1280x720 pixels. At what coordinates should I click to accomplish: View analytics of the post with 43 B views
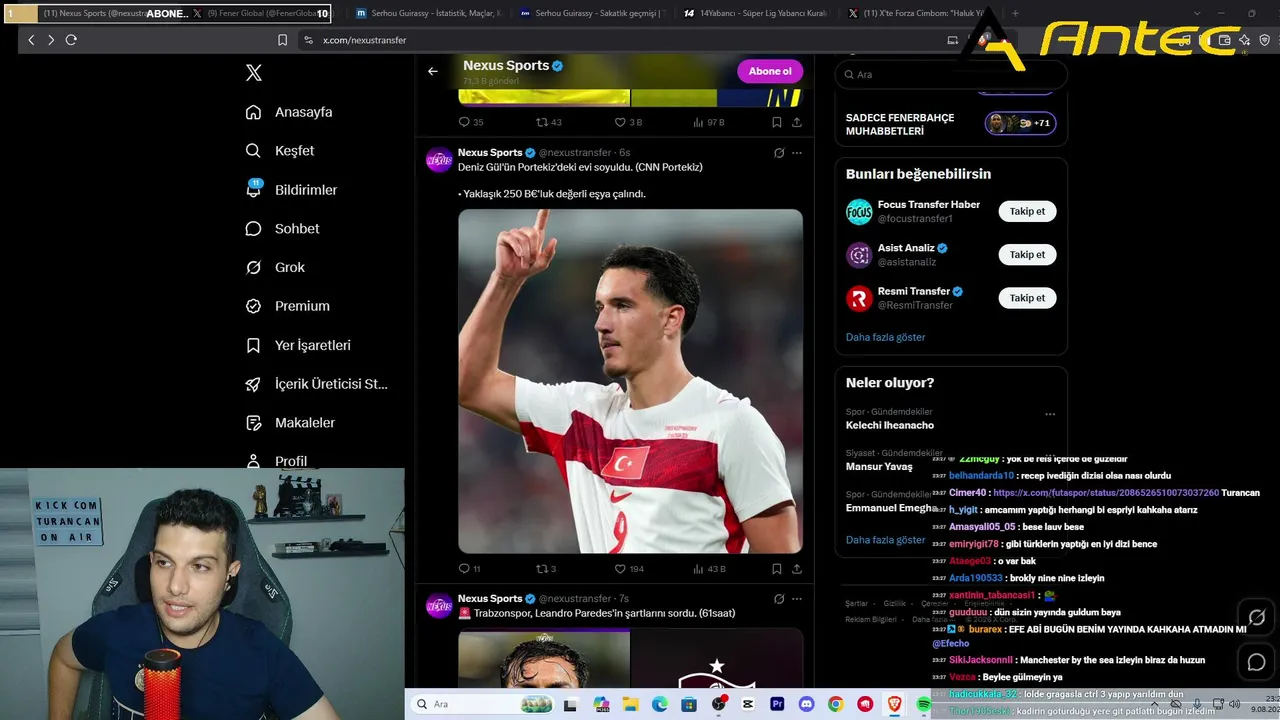pyautogui.click(x=709, y=569)
